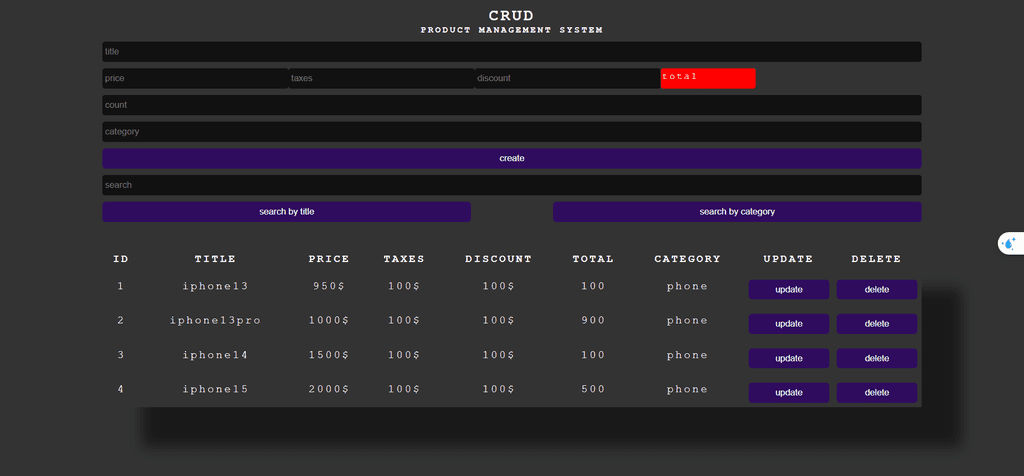This screenshot has height=476, width=1024.
Task: Click the 500 total cell
Action: 593,389
